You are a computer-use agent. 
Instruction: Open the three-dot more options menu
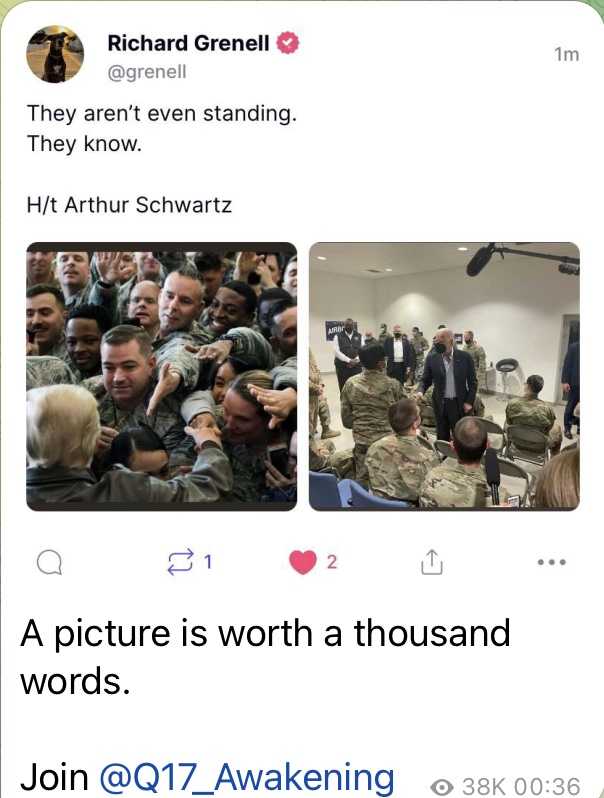tap(552, 562)
